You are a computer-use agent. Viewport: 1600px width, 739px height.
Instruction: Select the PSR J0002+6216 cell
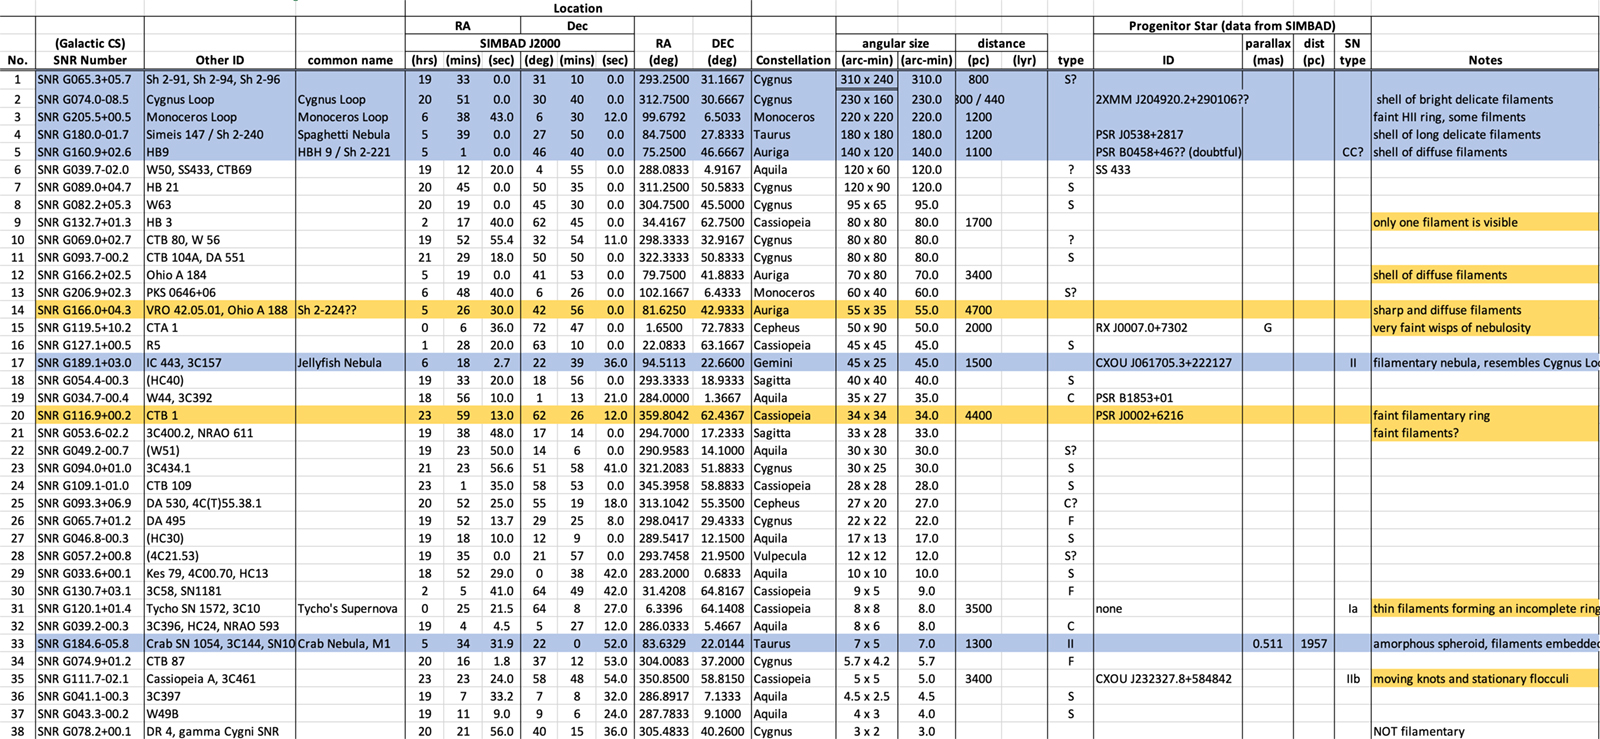pos(1168,415)
